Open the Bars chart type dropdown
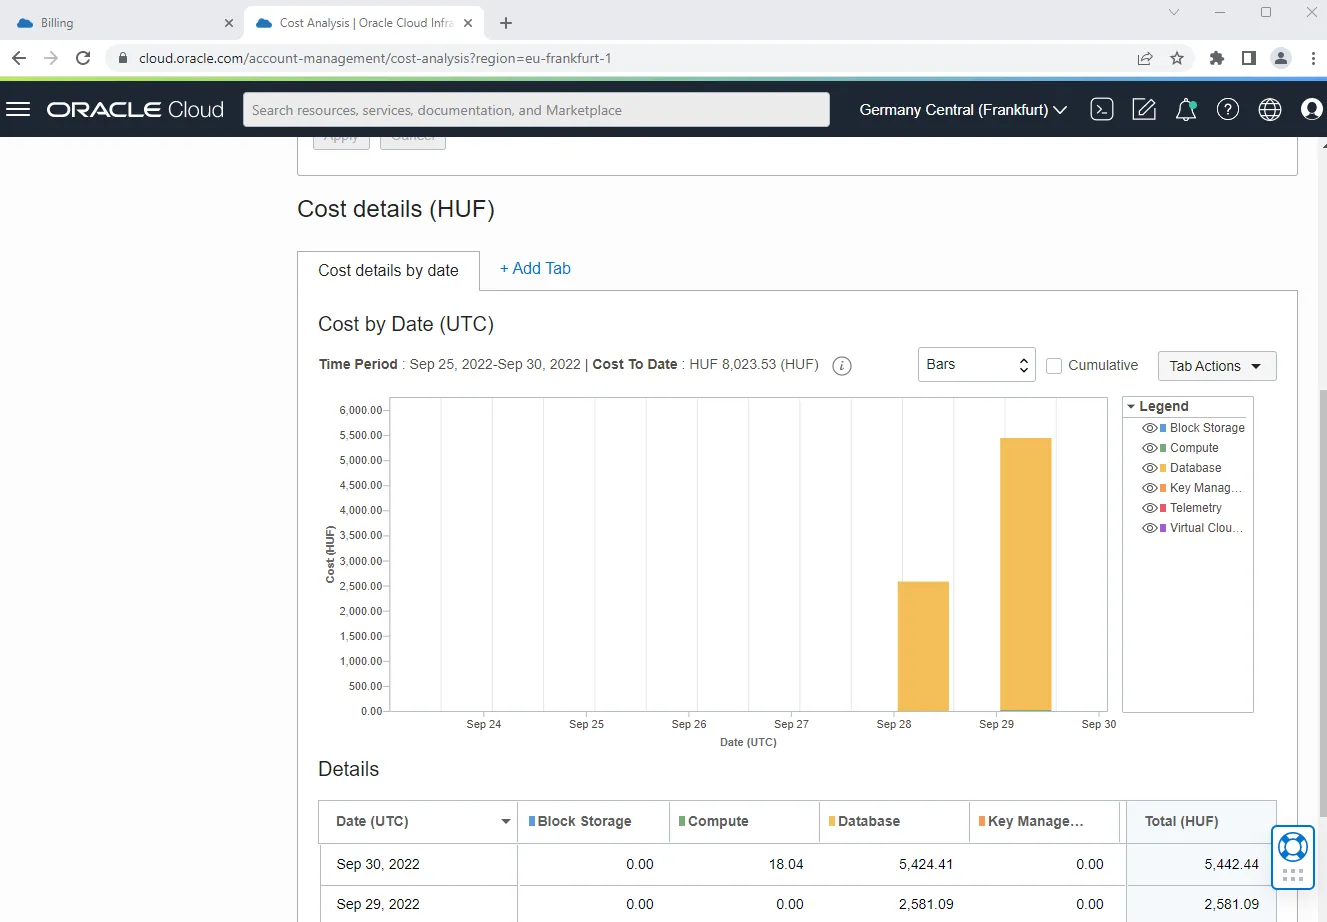 click(x=976, y=365)
